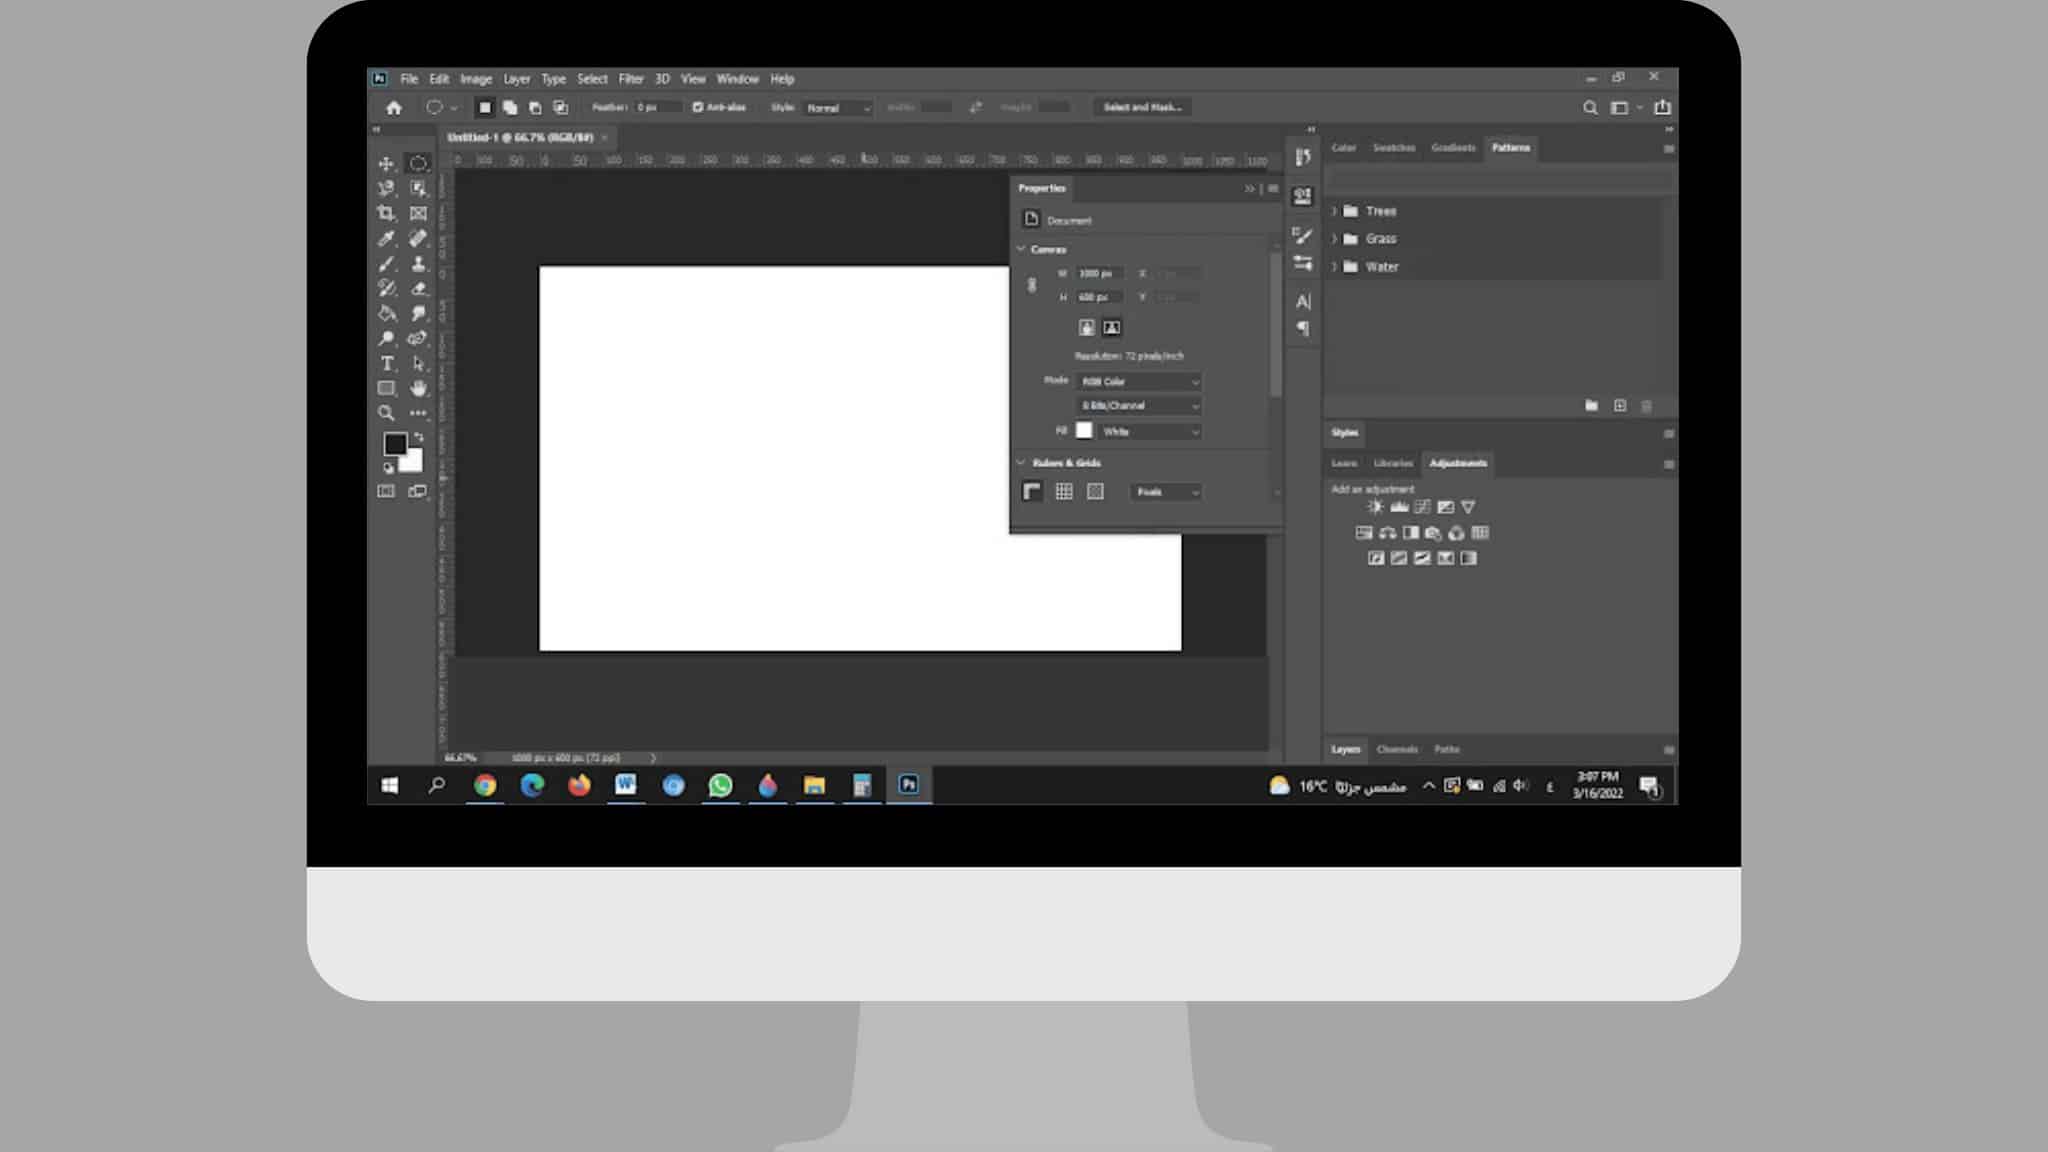Select the Crop tool

pos(386,213)
